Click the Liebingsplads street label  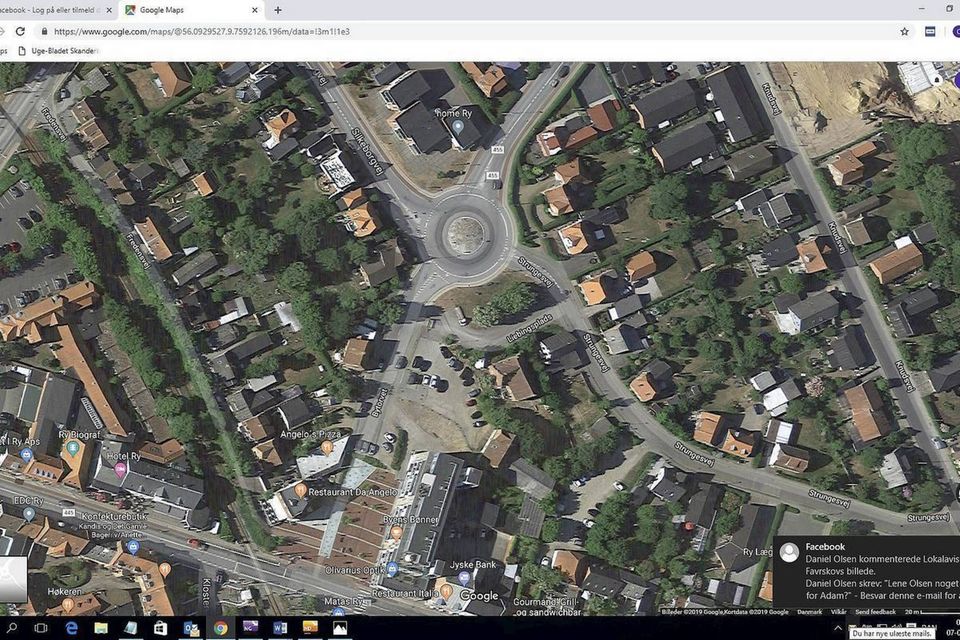[530, 328]
